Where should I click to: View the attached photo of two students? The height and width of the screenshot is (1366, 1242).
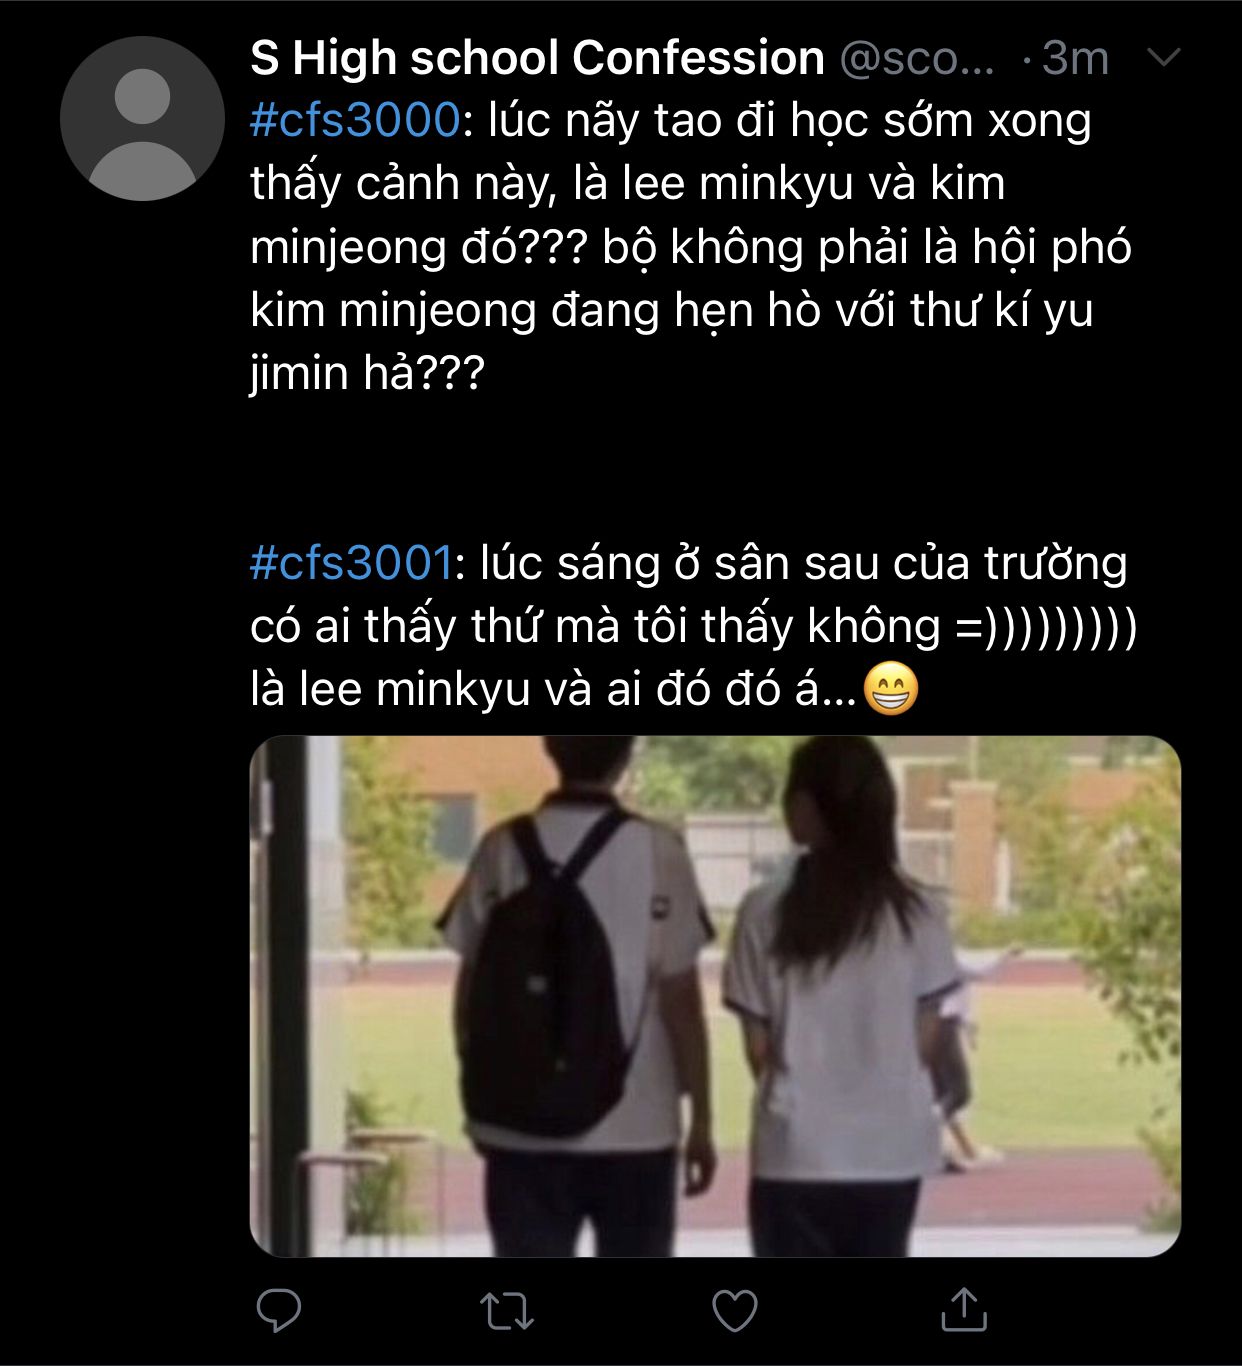pyautogui.click(x=715, y=996)
